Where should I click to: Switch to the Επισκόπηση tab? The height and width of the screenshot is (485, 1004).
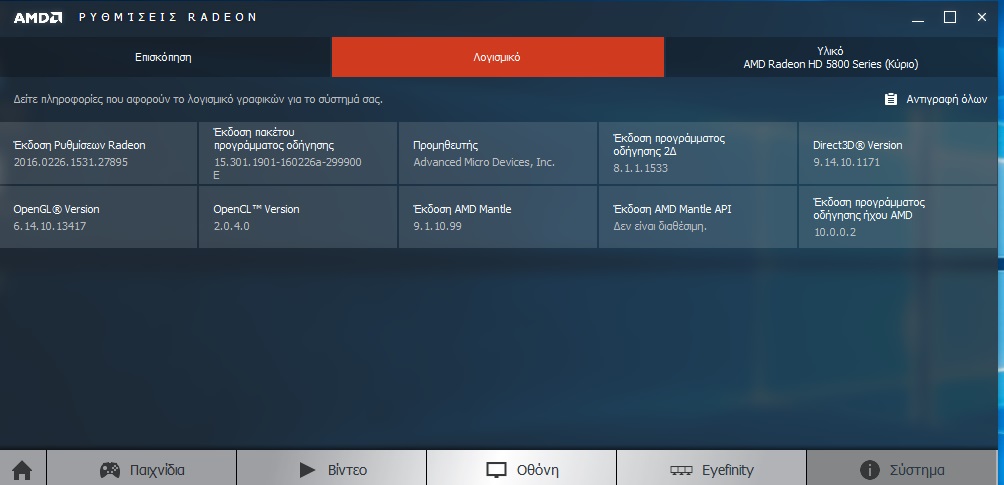coord(165,57)
